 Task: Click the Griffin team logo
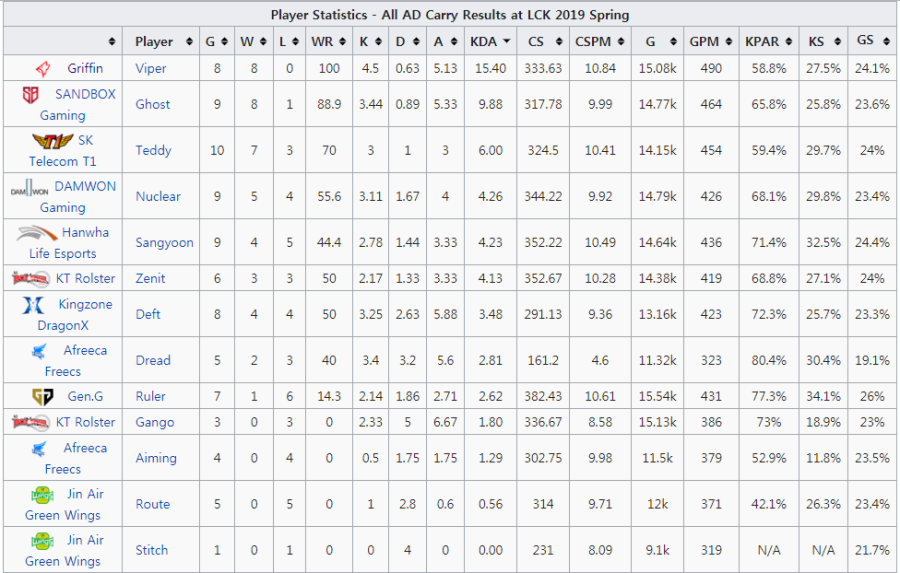tap(43, 69)
